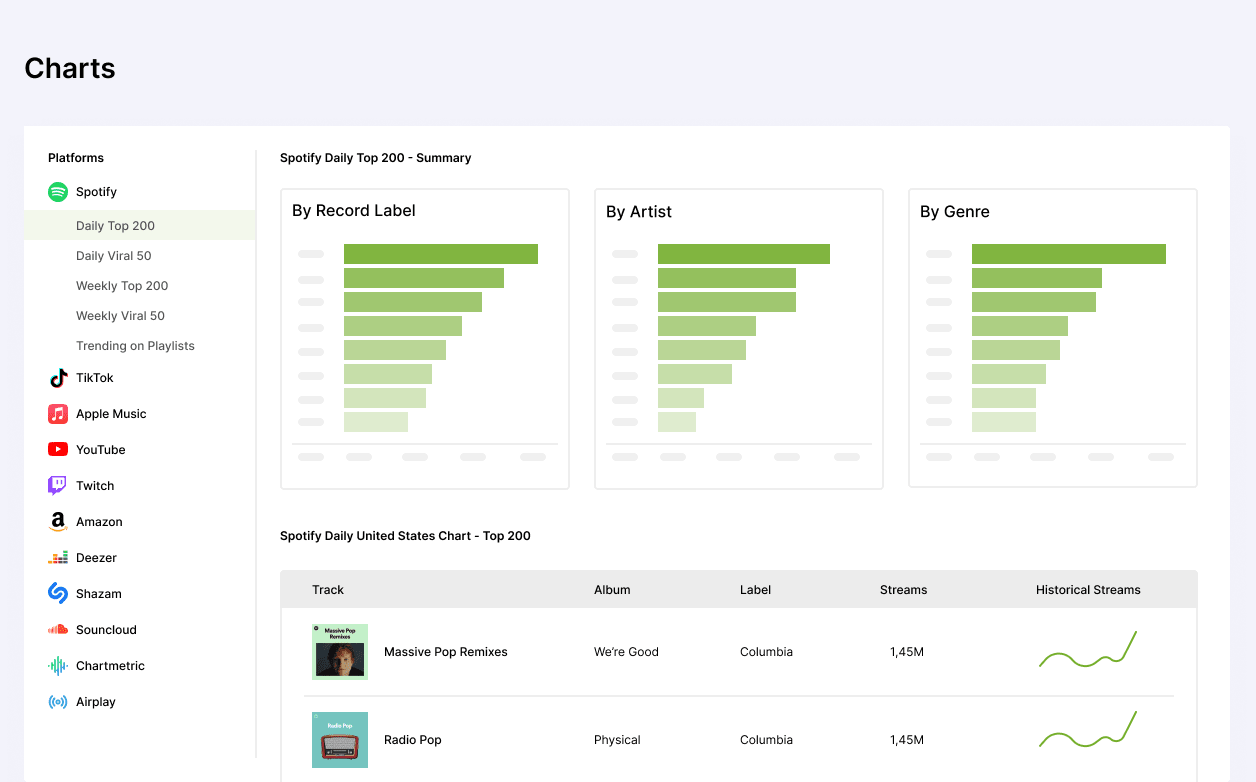This screenshot has height=782, width=1256.
Task: Click the TikTok logo icon
Action: pos(58,378)
